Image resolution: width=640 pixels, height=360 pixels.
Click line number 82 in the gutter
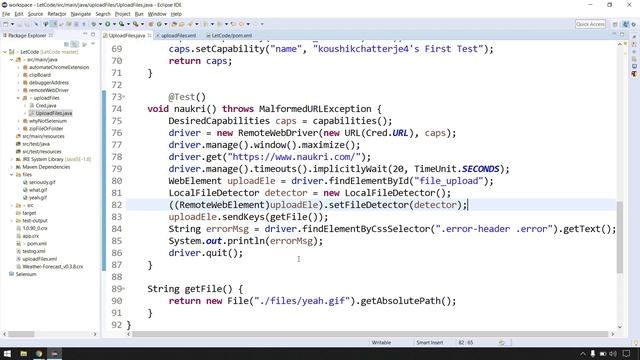point(116,205)
